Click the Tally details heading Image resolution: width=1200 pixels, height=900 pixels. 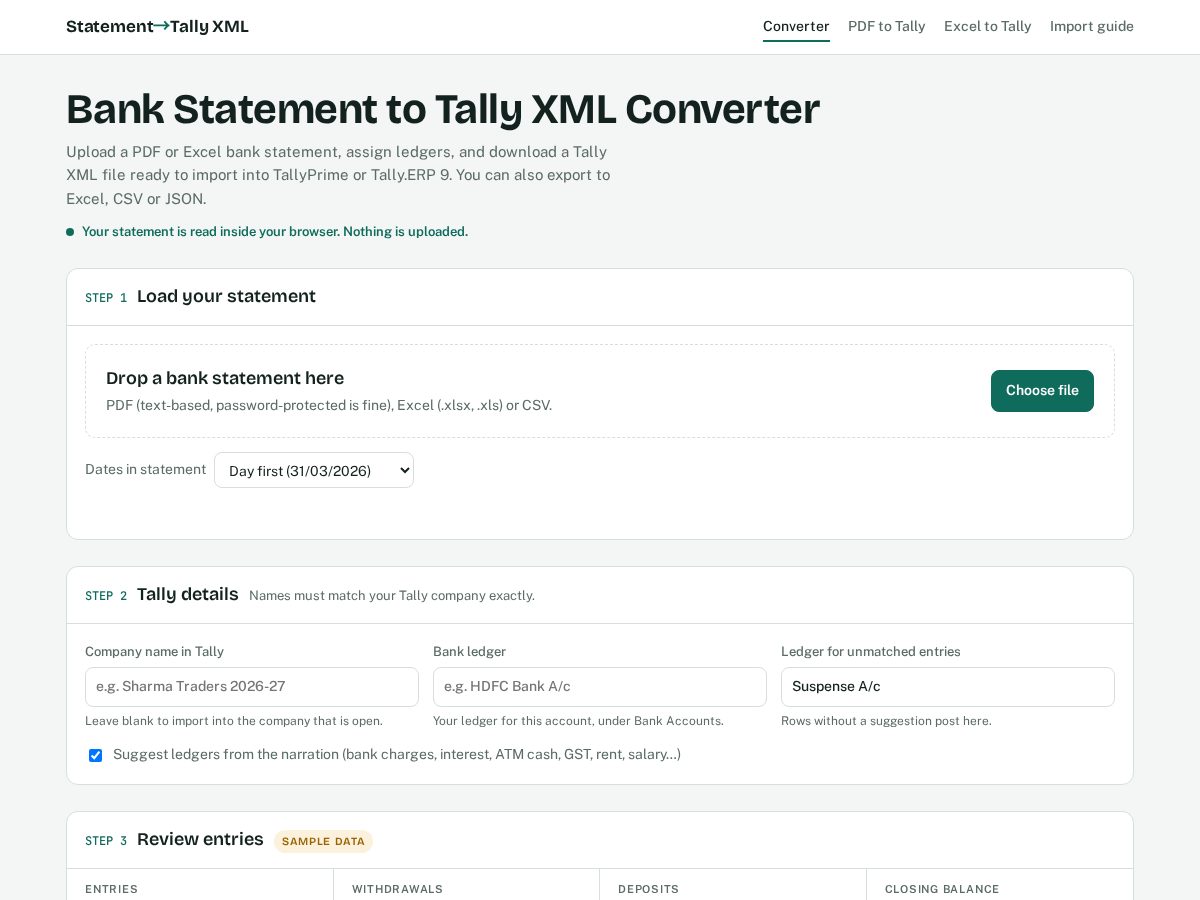coord(188,594)
